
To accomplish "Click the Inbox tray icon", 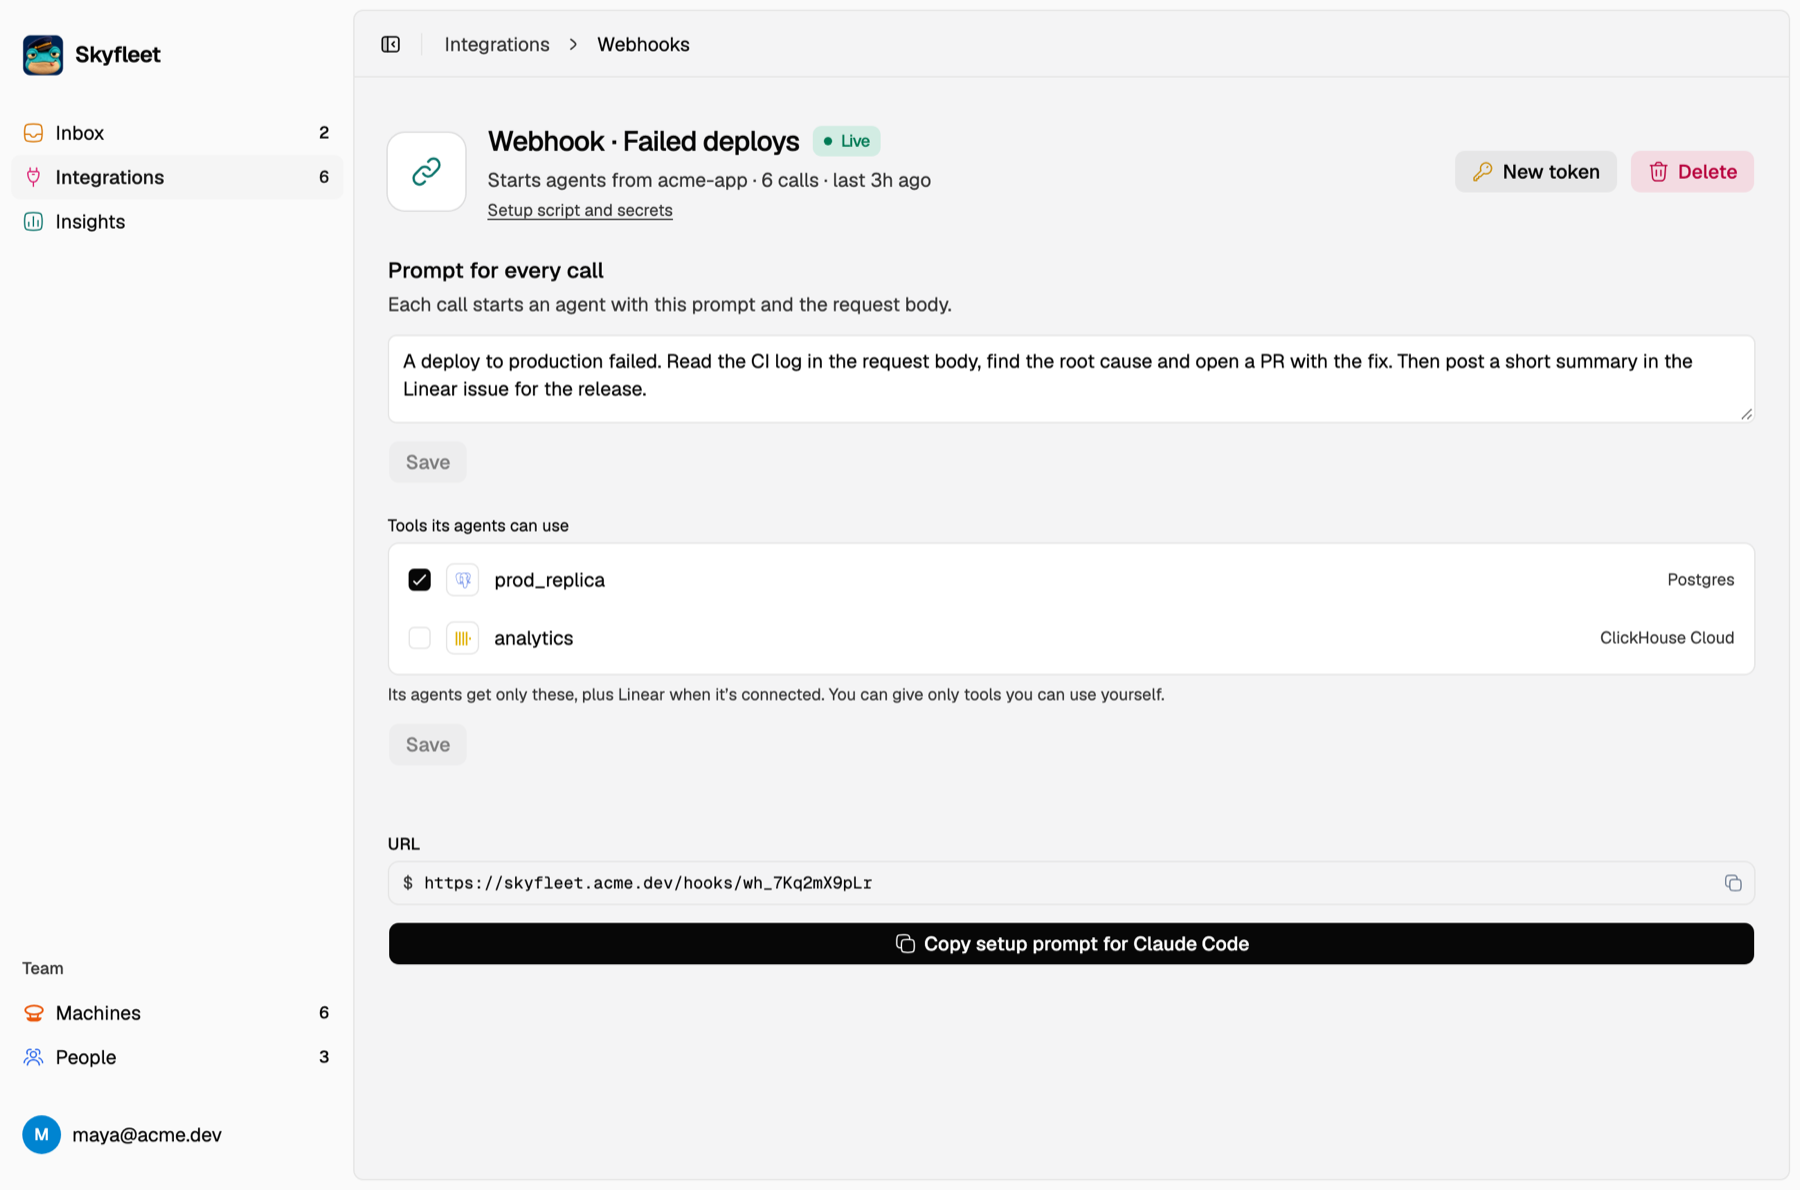I will point(33,133).
